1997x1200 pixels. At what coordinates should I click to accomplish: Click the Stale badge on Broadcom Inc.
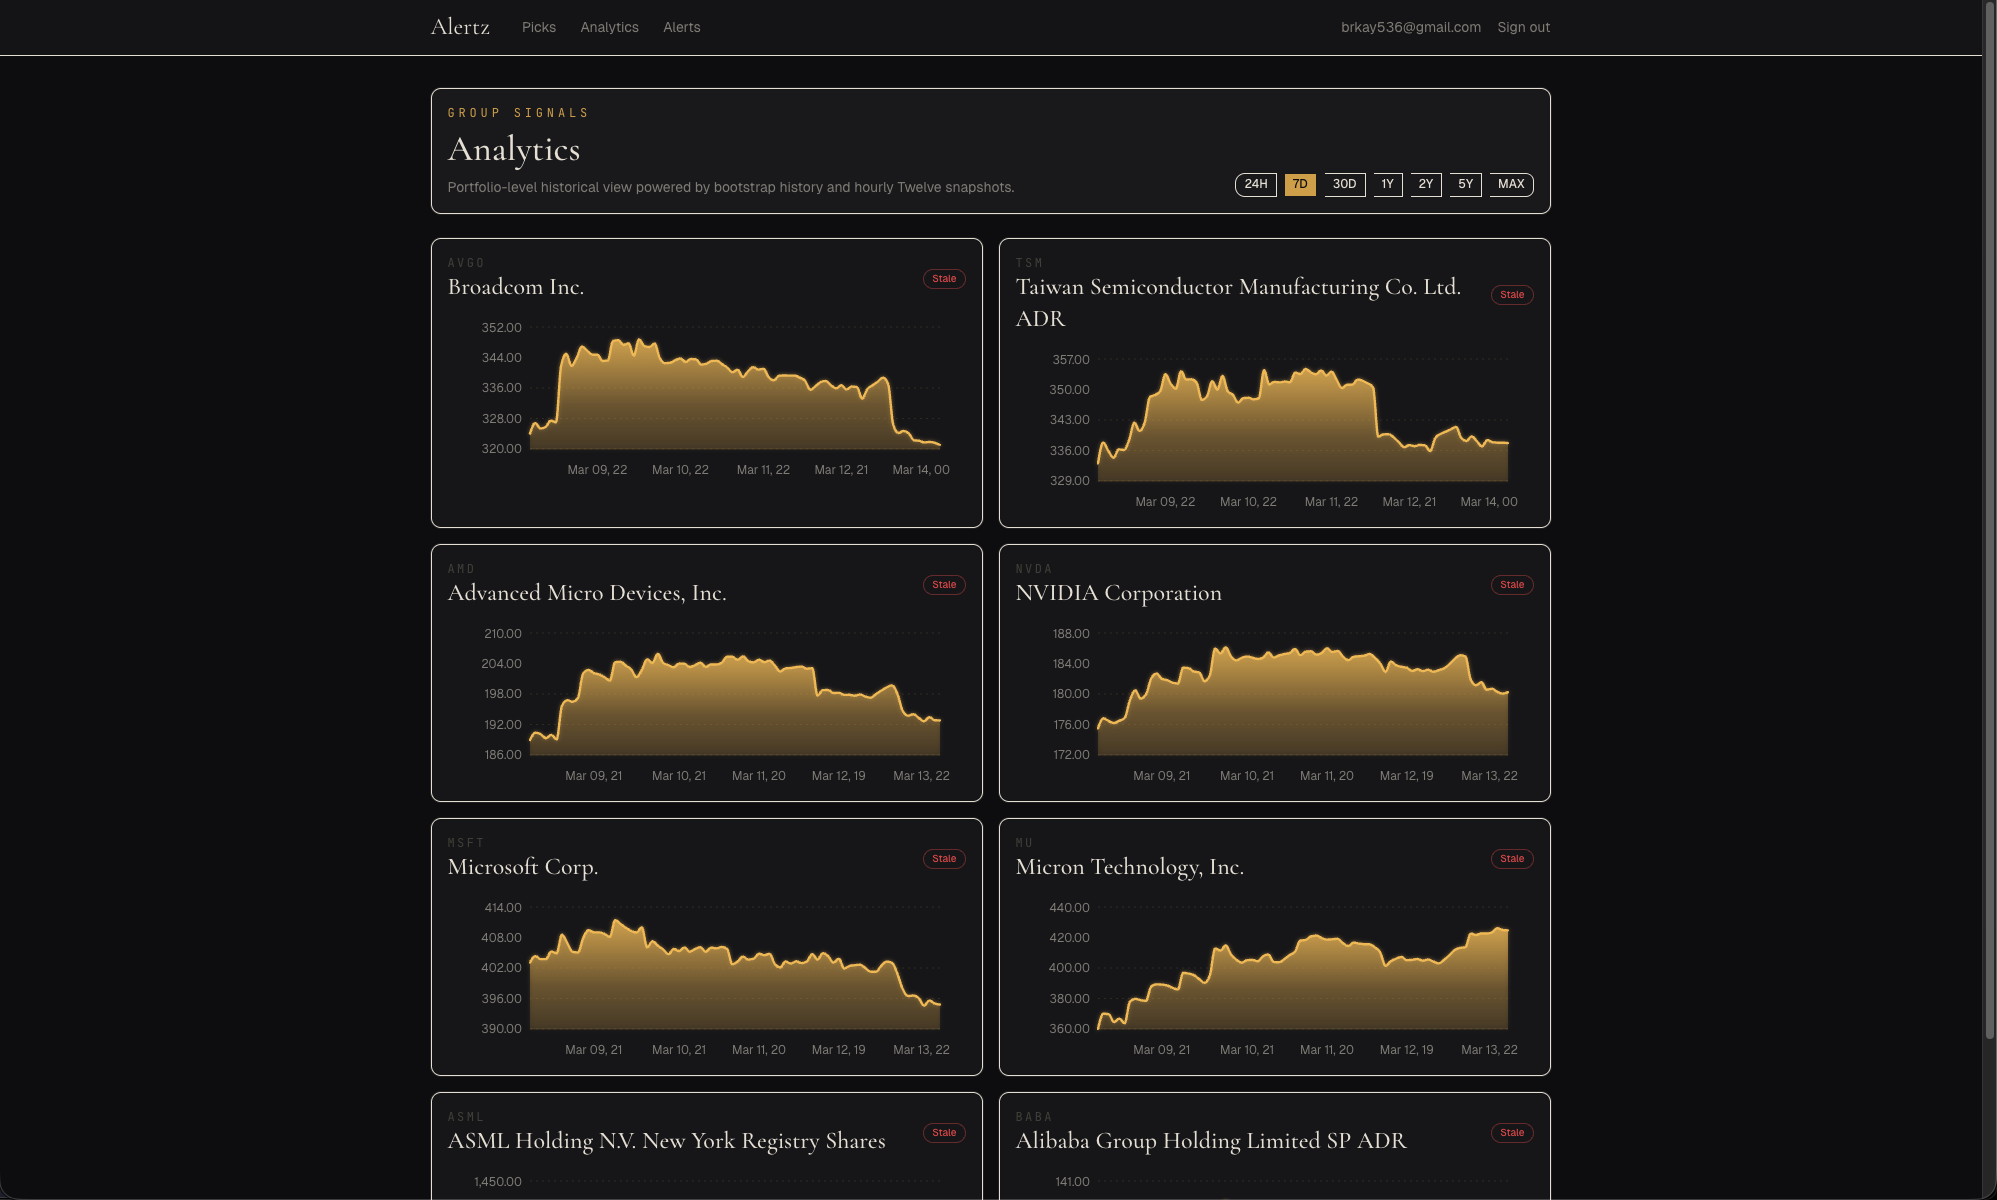(x=943, y=278)
